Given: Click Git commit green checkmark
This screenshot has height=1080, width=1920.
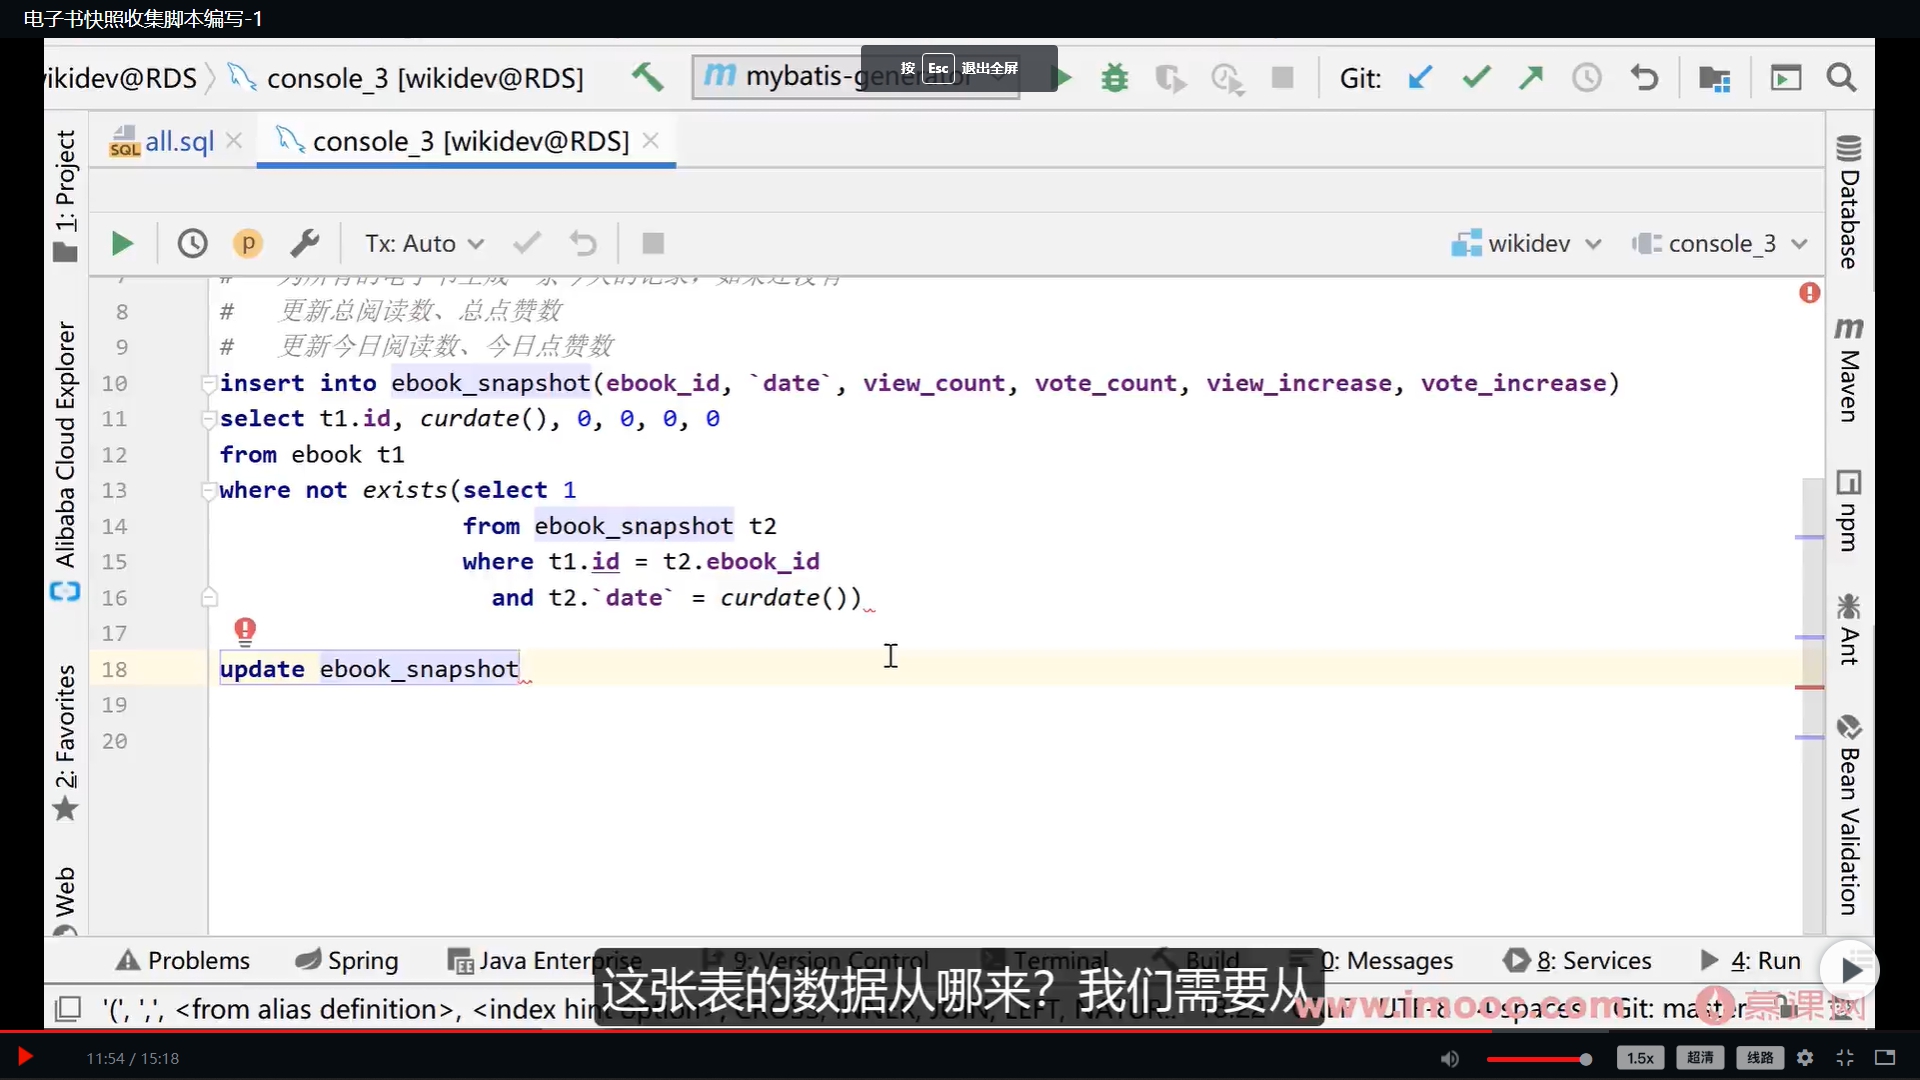Looking at the screenshot, I should tap(1476, 77).
